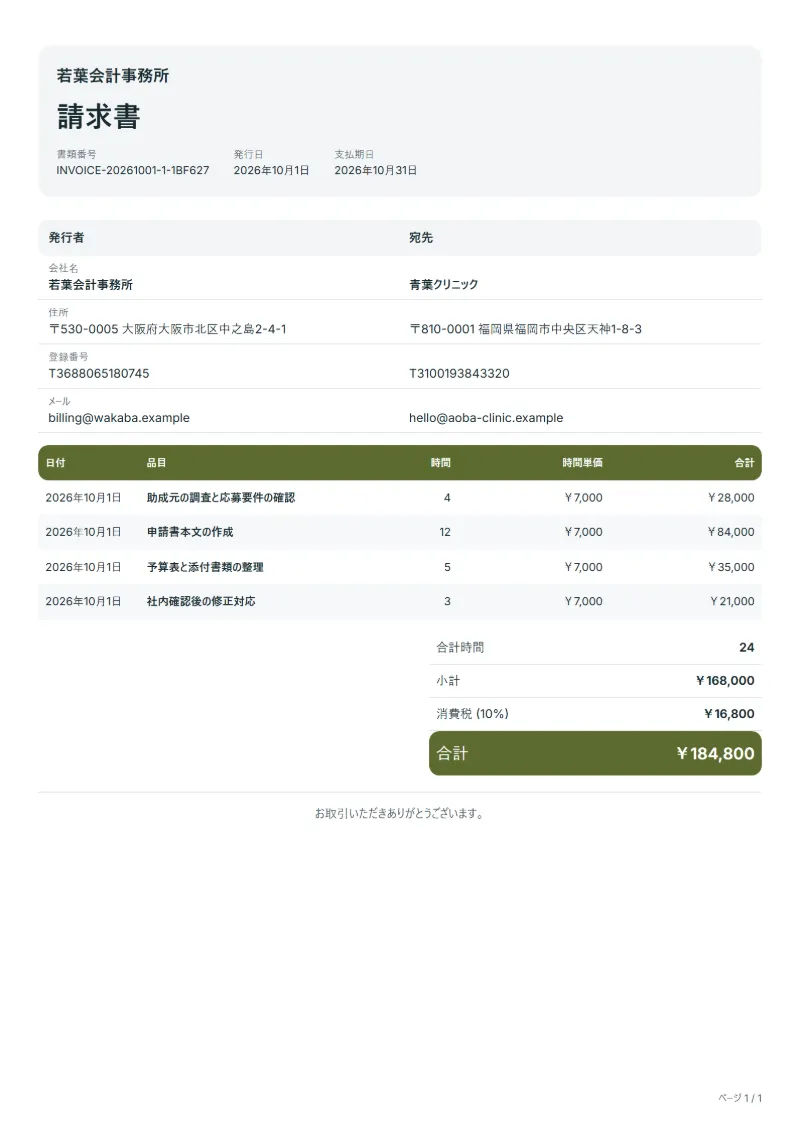Click the 合計時間 label

pyautogui.click(x=460, y=648)
